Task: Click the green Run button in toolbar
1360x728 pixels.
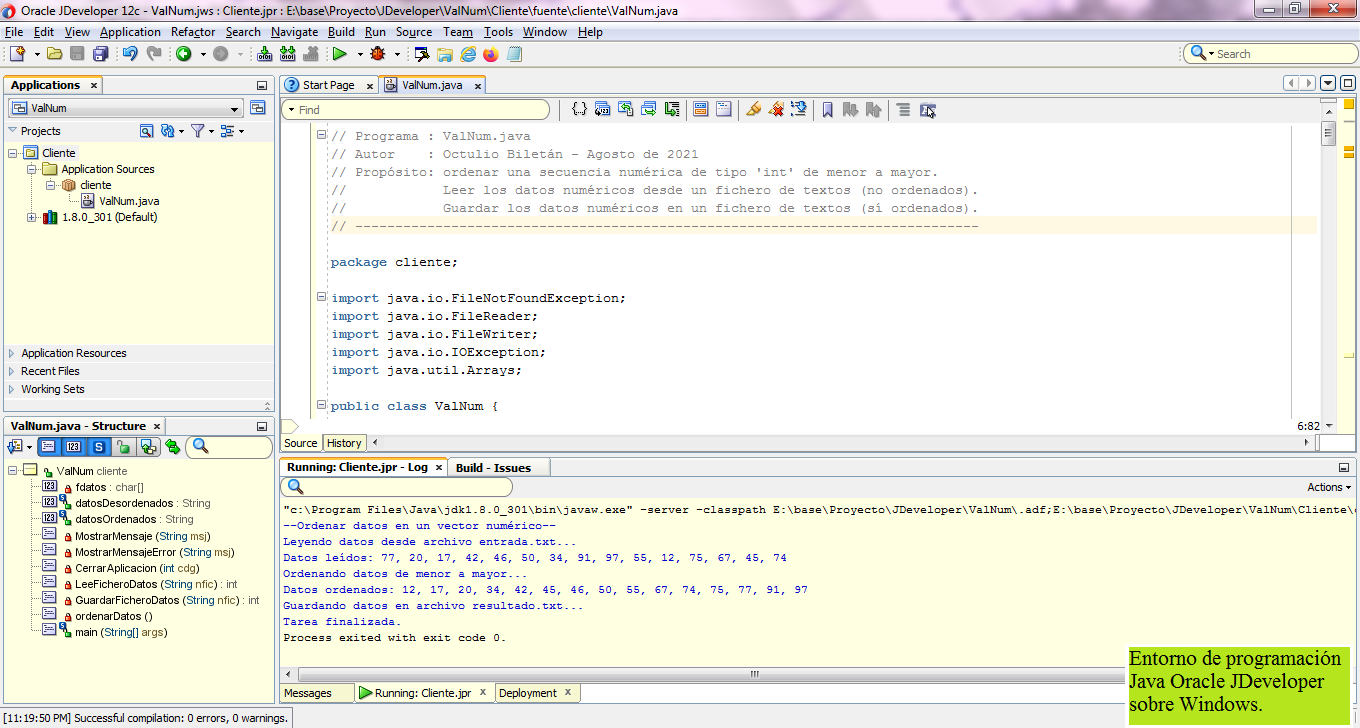Action: point(339,54)
